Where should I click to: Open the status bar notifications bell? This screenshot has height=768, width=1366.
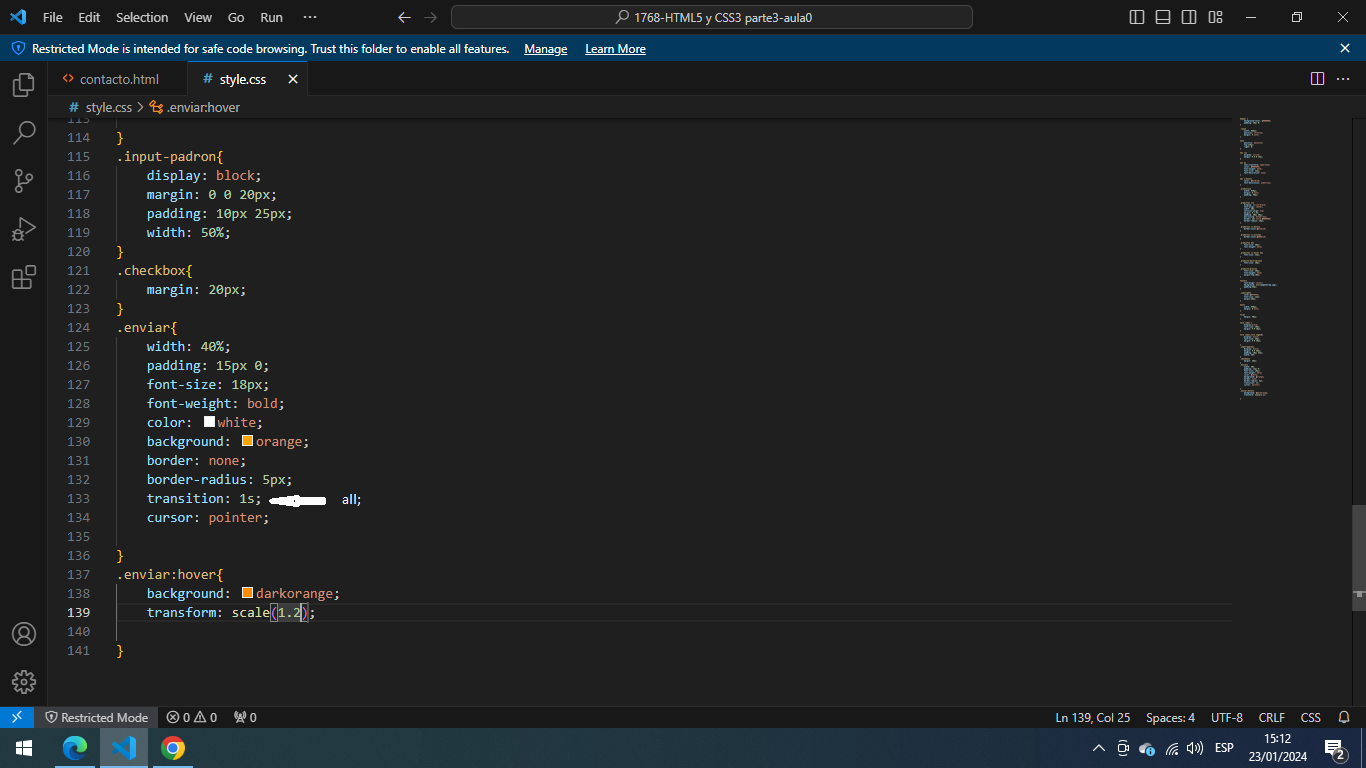click(x=1342, y=717)
